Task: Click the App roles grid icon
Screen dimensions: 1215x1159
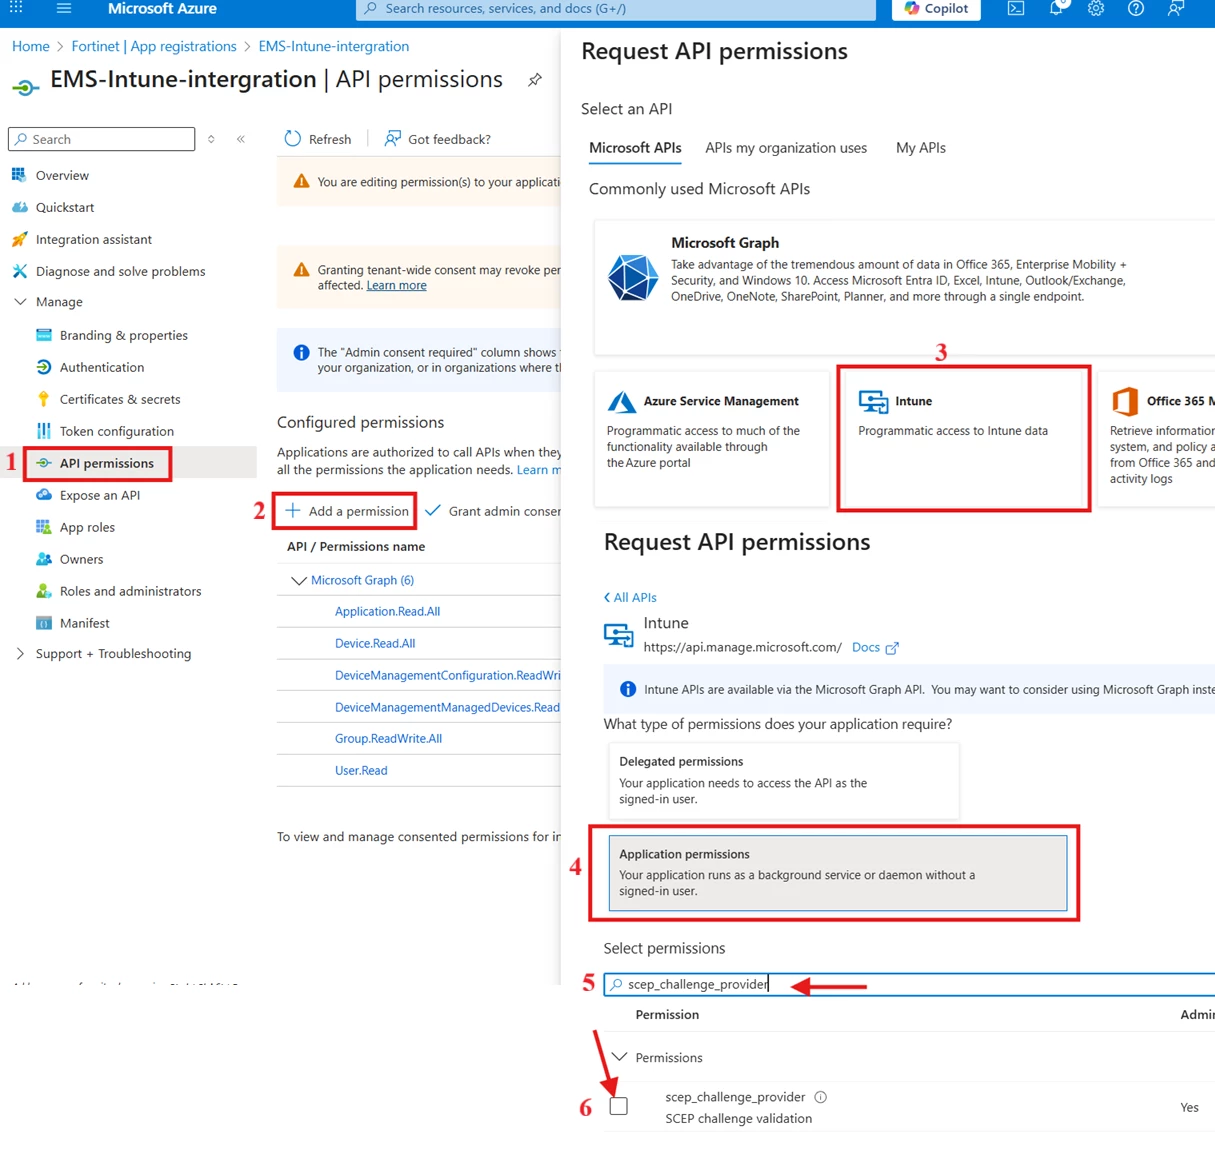Action: [43, 527]
